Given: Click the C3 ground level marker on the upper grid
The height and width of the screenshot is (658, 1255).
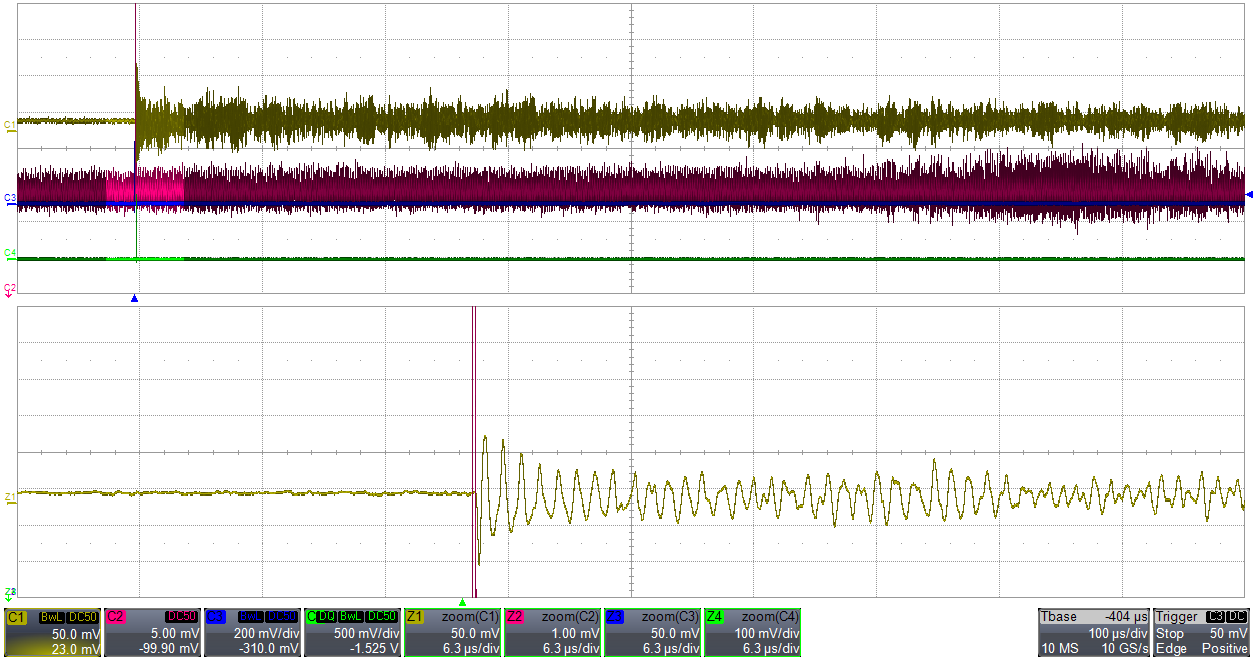Looking at the screenshot, I should [x=10, y=198].
